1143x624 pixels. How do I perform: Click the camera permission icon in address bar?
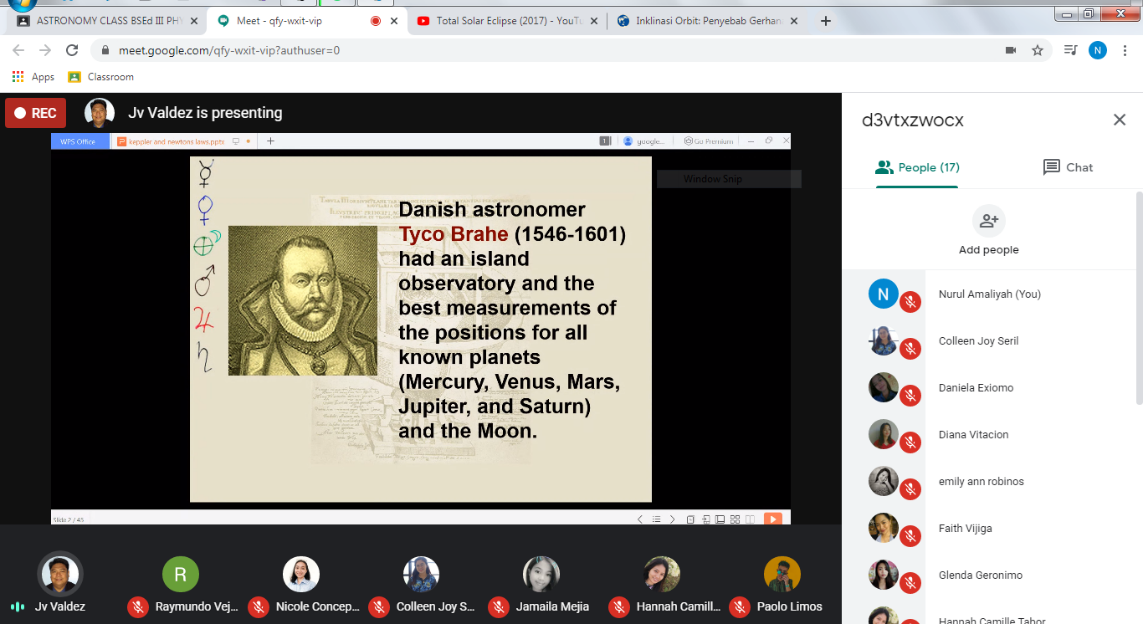(x=1010, y=50)
